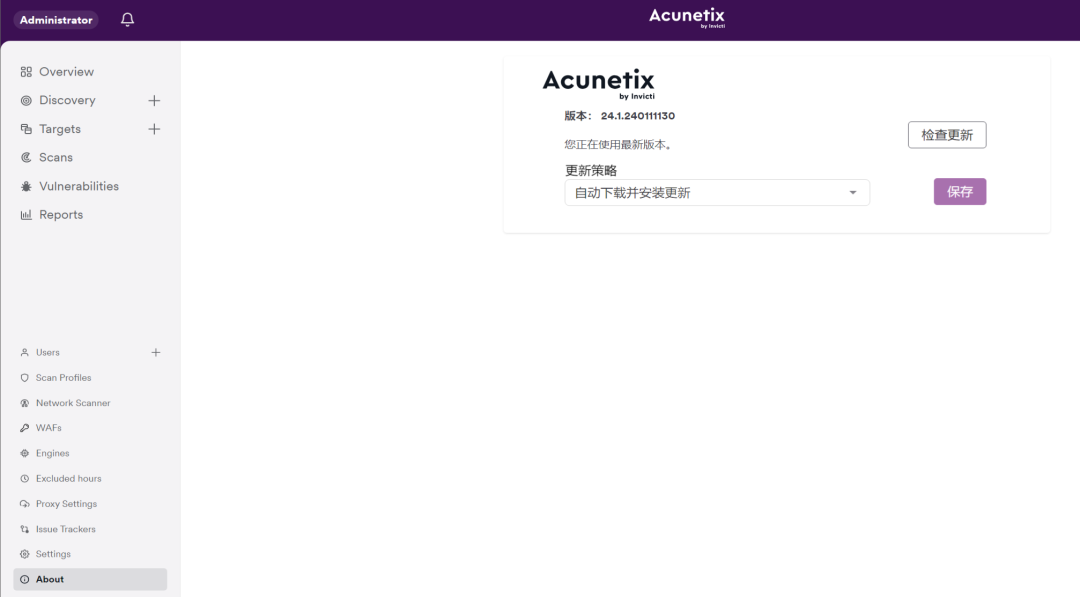Click the Targets sidebar icon
1080x597 pixels.
pos(26,129)
